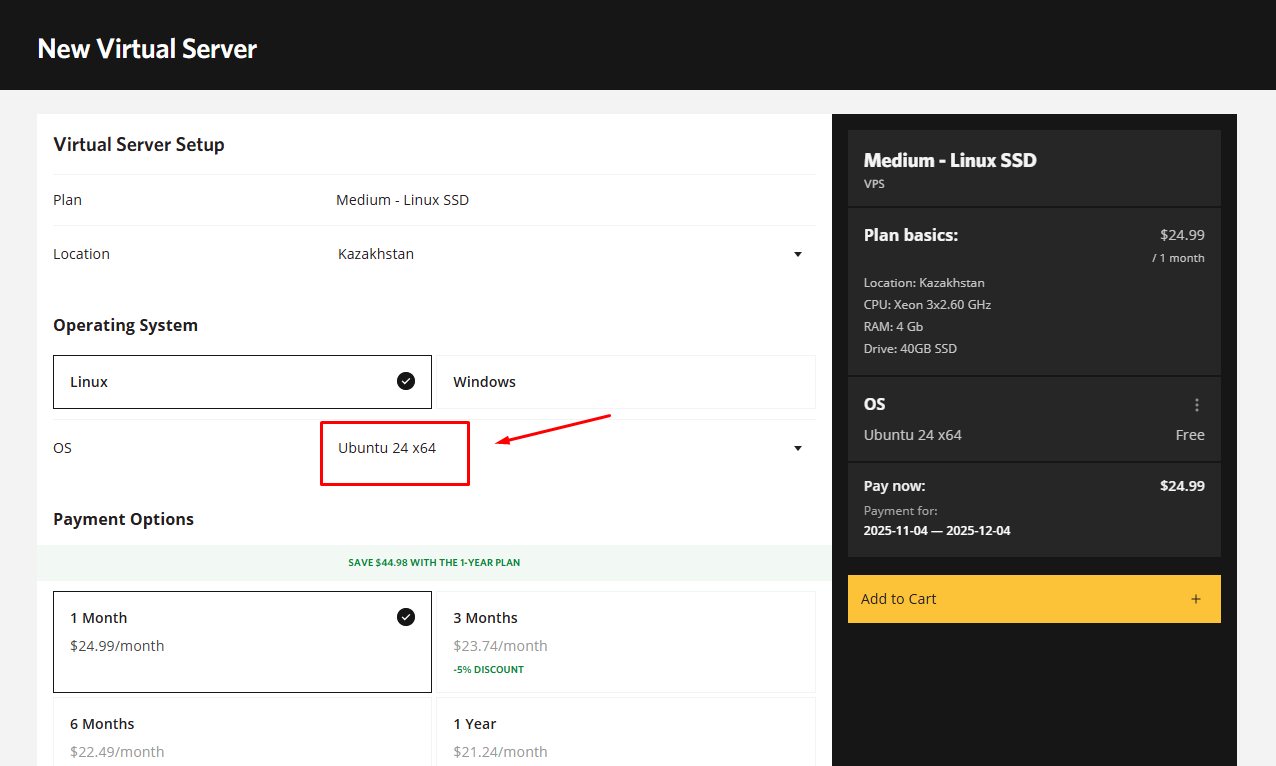Open the OS version dropdown arrow
Screen dimensions: 1276x766
click(798, 448)
